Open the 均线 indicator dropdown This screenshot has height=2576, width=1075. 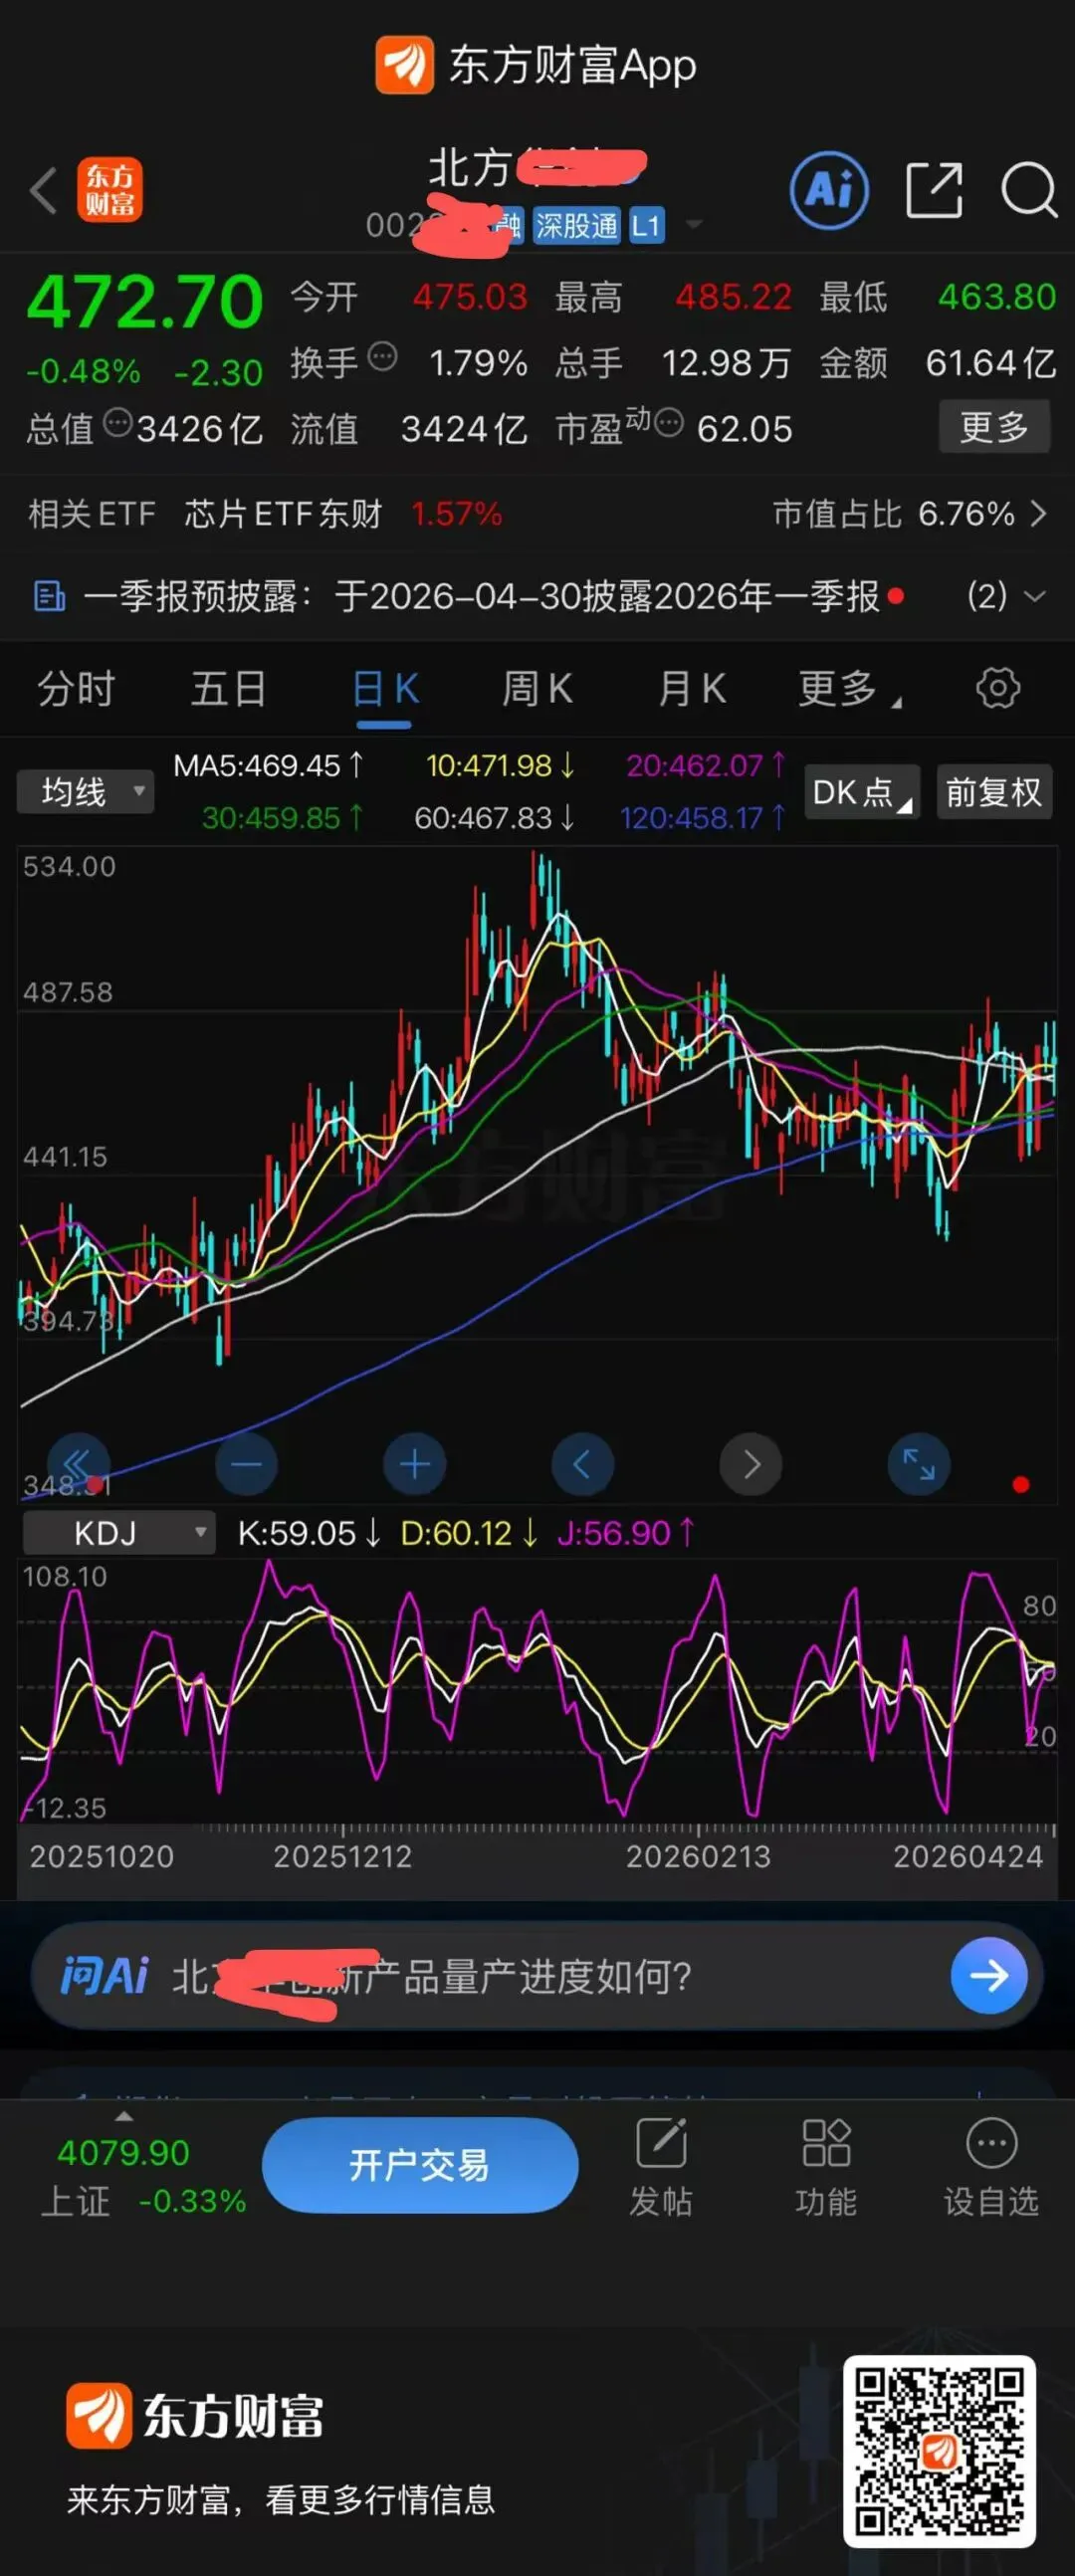[86, 792]
